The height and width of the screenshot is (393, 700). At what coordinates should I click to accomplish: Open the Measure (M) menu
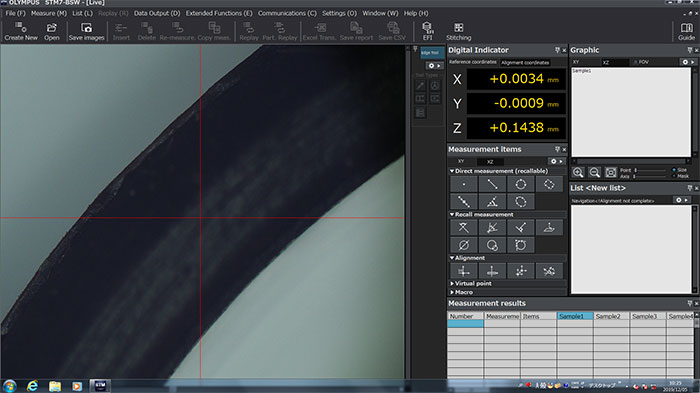tap(49, 13)
